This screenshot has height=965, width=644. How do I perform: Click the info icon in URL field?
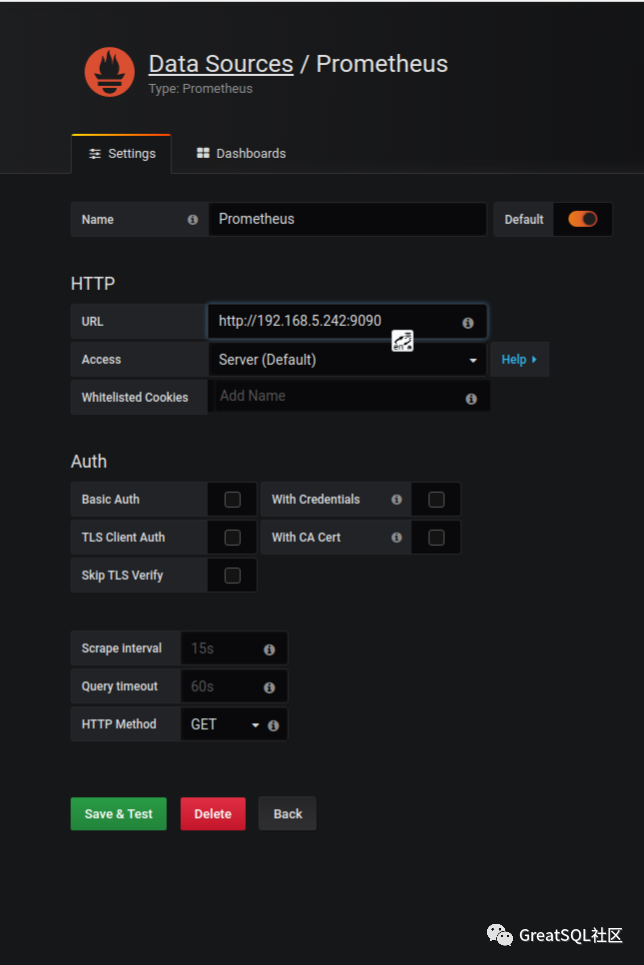point(468,322)
